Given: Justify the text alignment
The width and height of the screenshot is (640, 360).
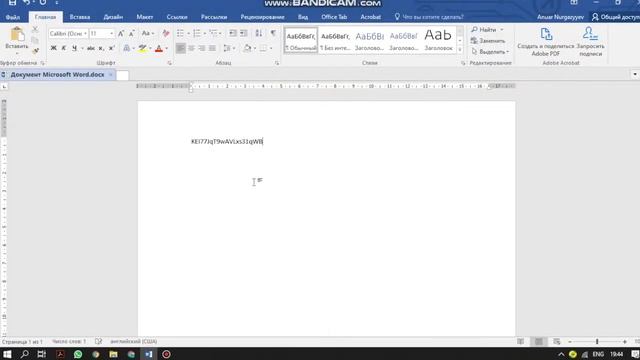Looking at the screenshot, I should pyautogui.click(x=212, y=48).
